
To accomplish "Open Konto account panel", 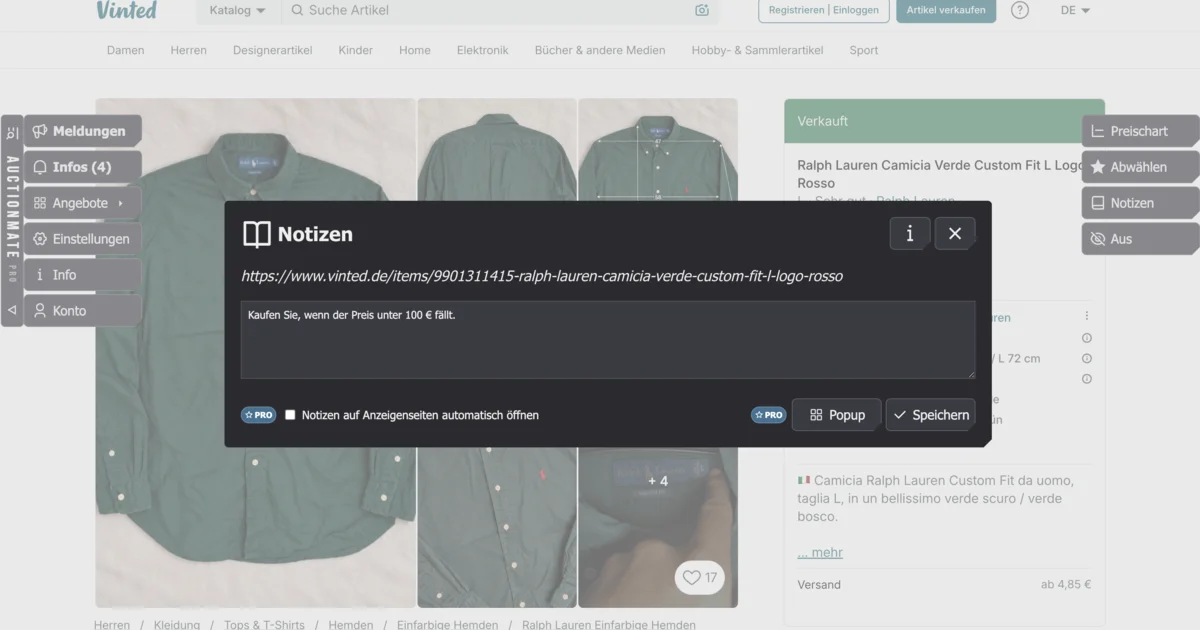I will [82, 311].
